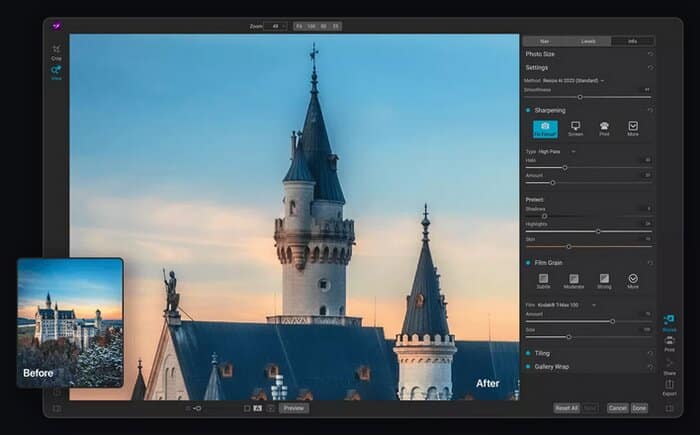The width and height of the screenshot is (700, 435).
Task: Set zoom to 100
Action: (x=312, y=26)
